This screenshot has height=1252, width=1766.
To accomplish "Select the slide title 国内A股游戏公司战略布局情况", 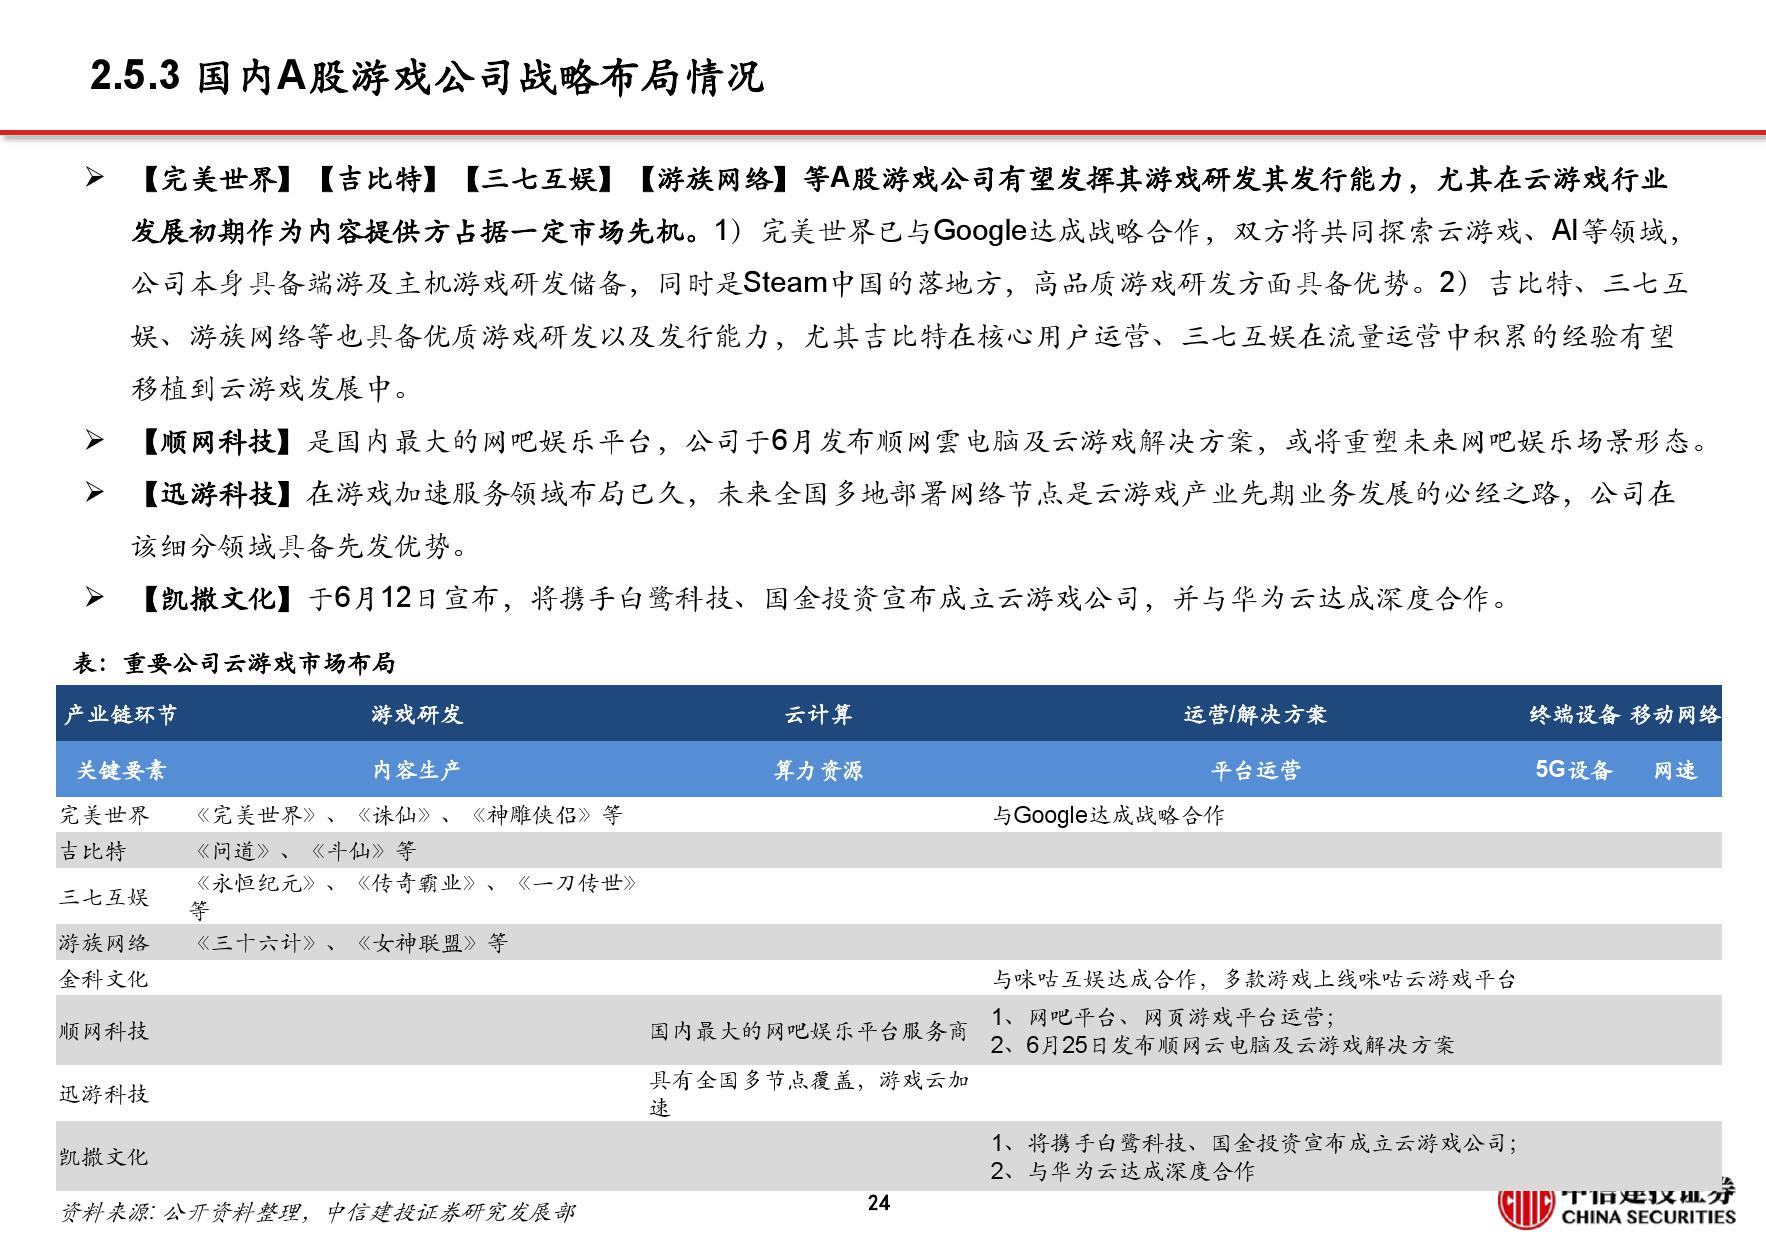I will click(x=427, y=77).
